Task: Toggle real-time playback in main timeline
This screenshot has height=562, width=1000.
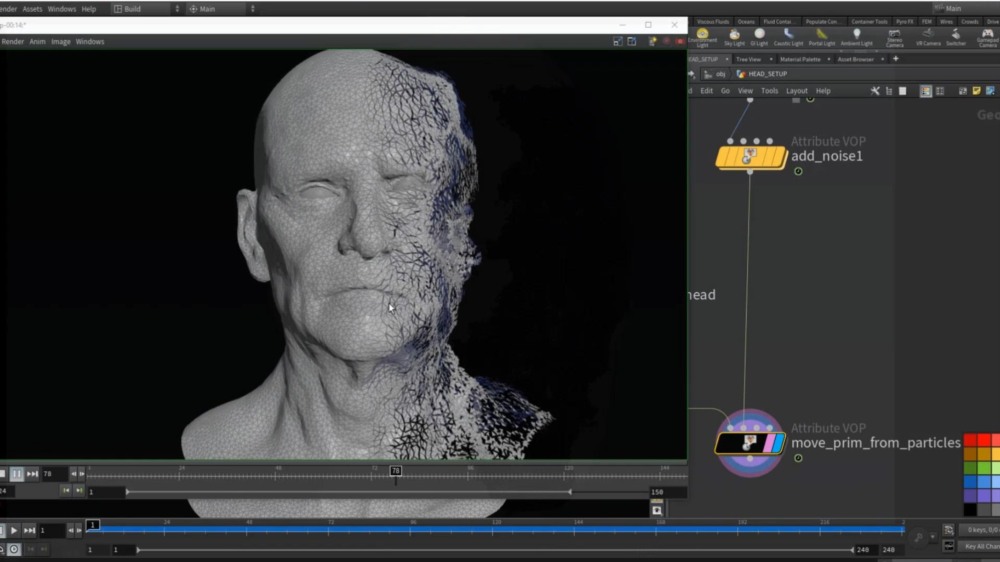Action: pos(13,549)
